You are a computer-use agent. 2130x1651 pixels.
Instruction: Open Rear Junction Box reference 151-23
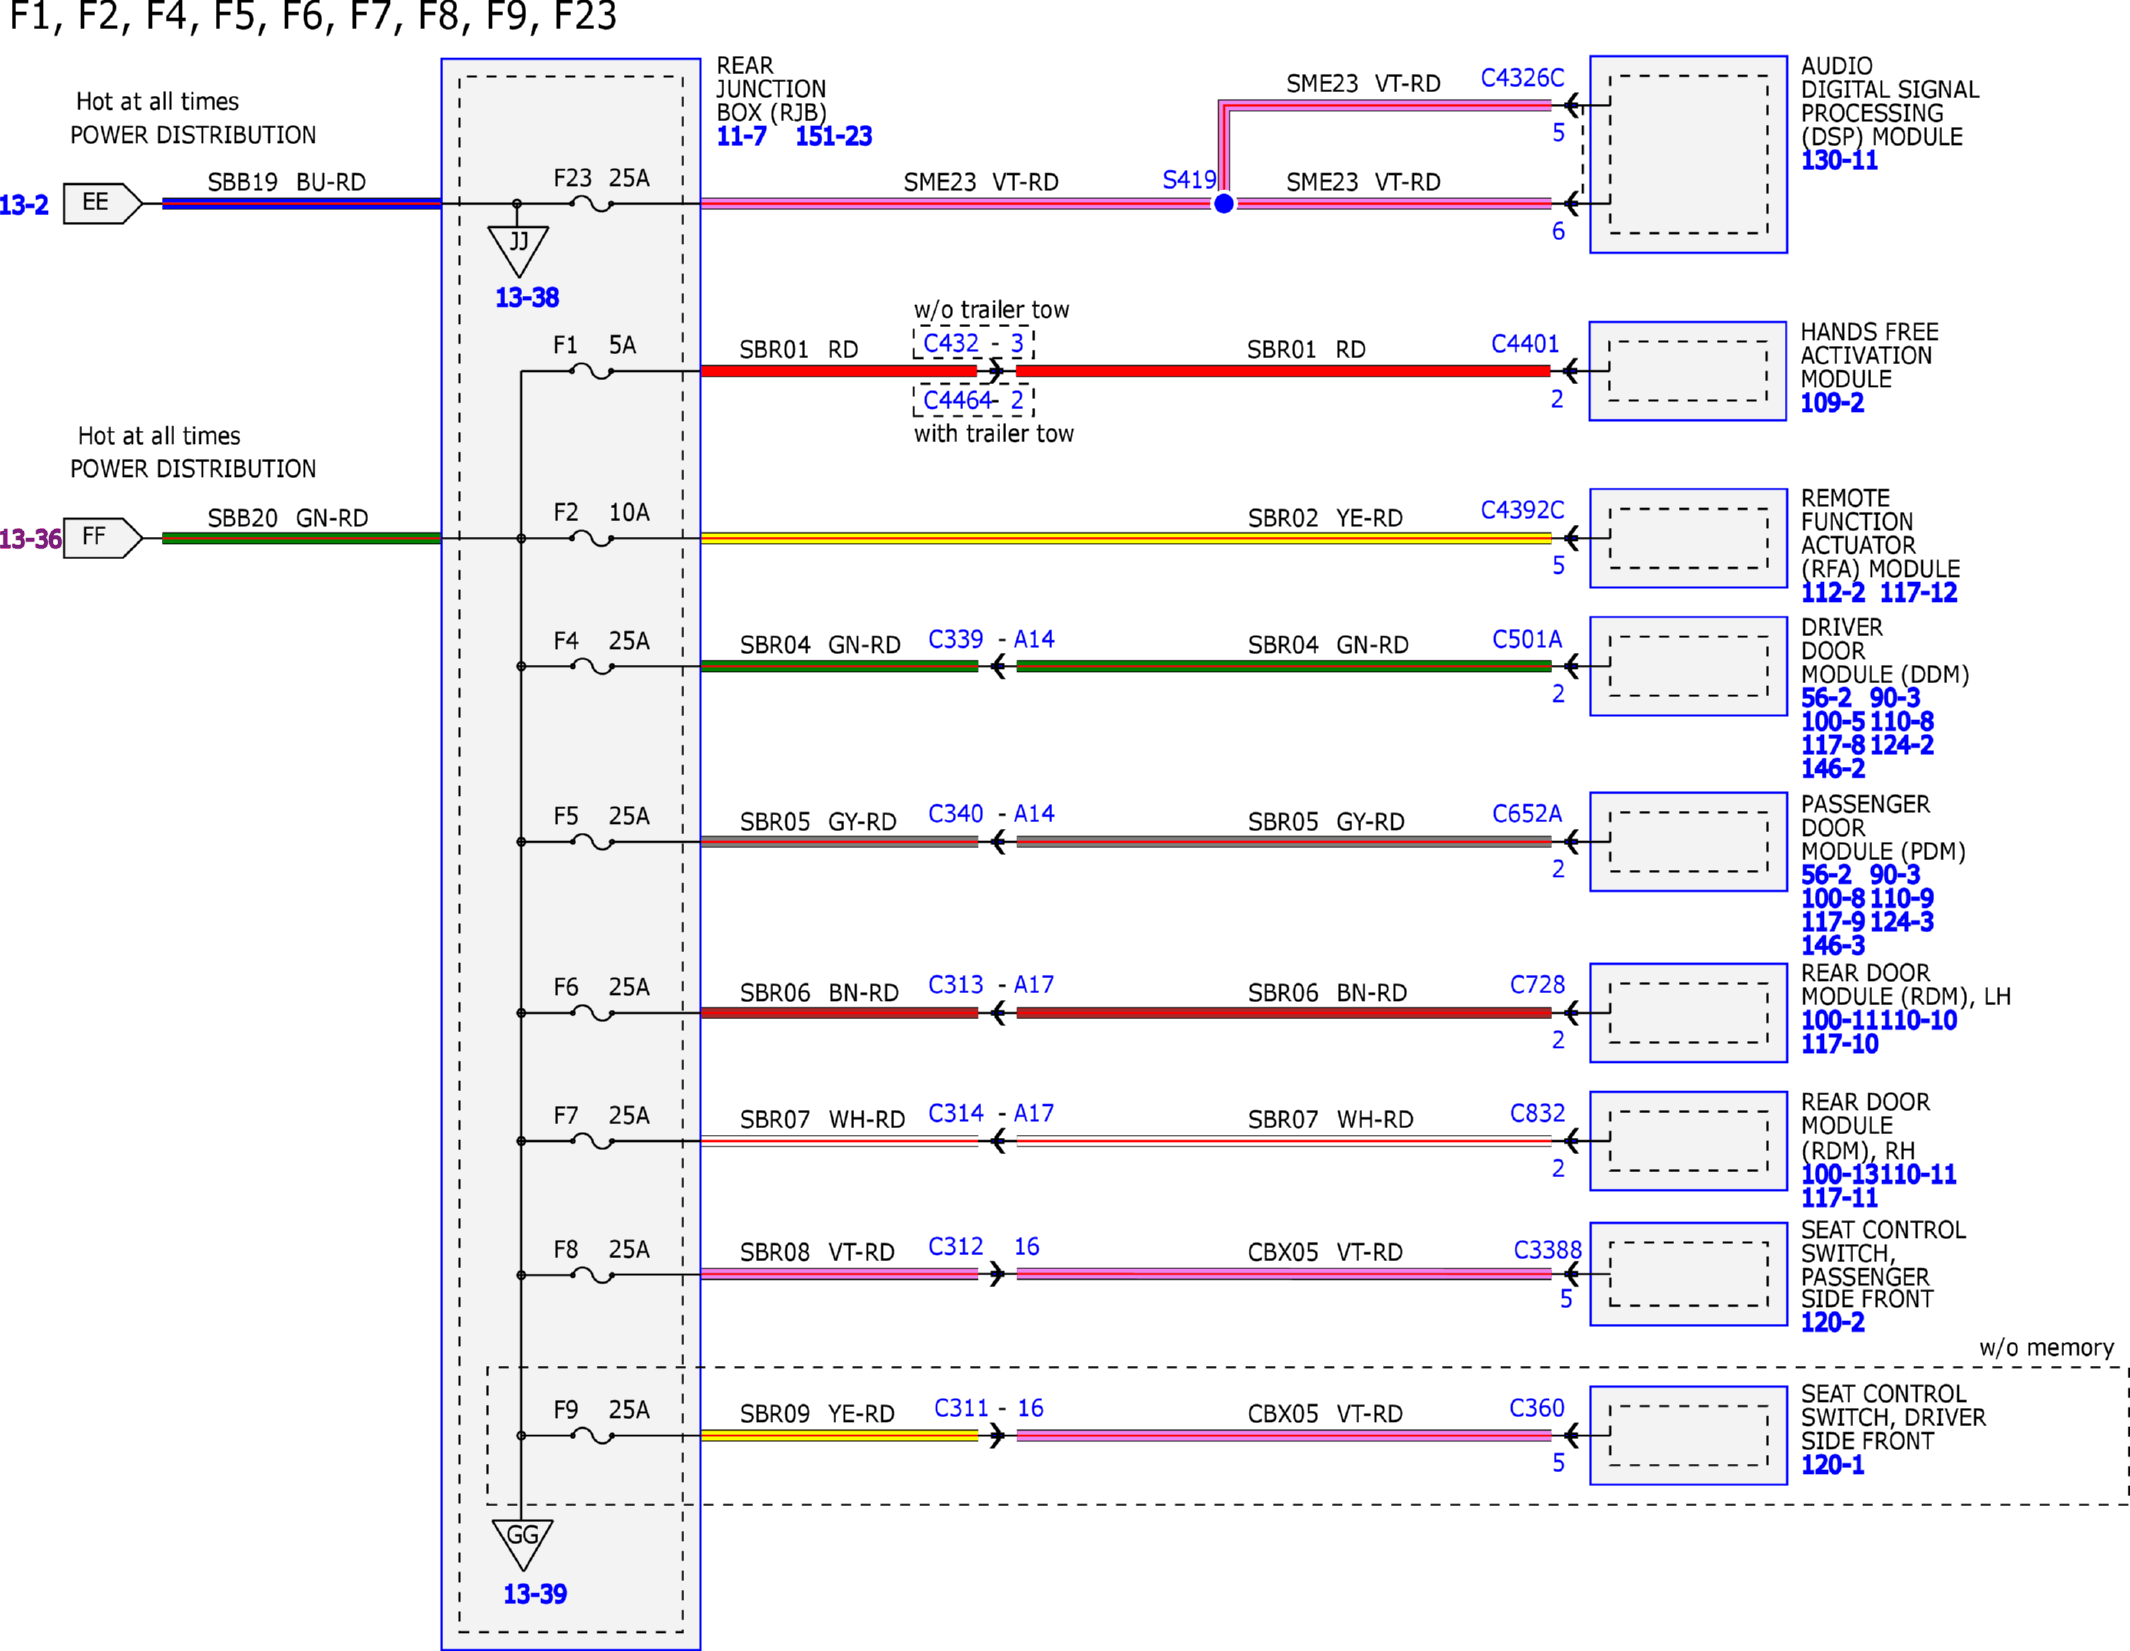tap(833, 137)
